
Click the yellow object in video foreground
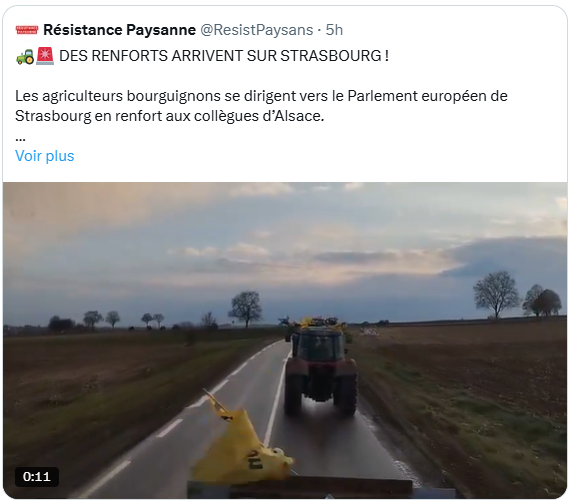click(242, 444)
